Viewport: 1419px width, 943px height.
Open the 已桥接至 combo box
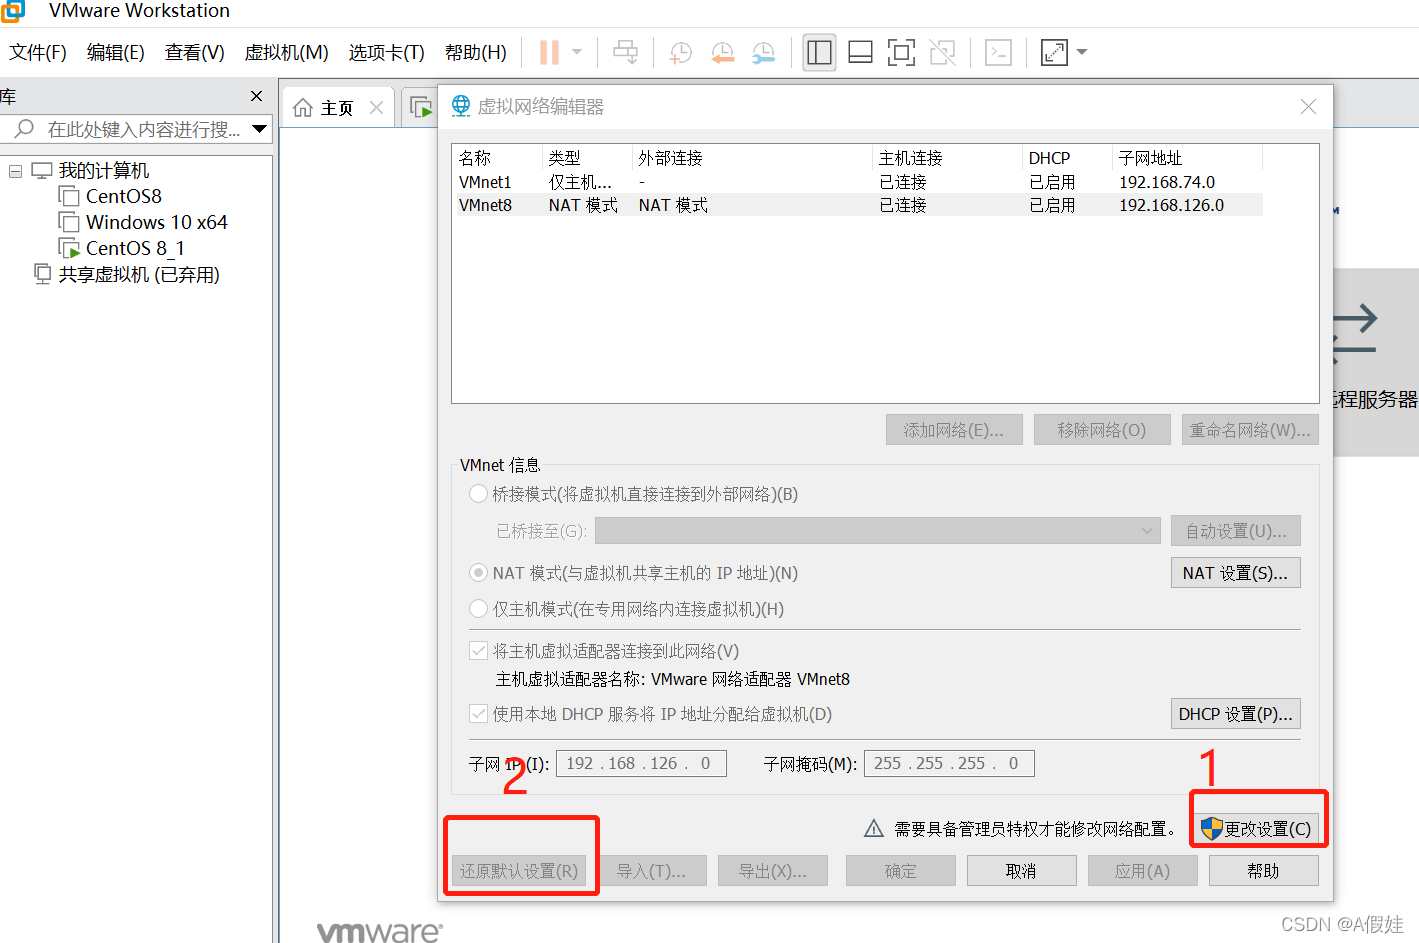click(877, 530)
